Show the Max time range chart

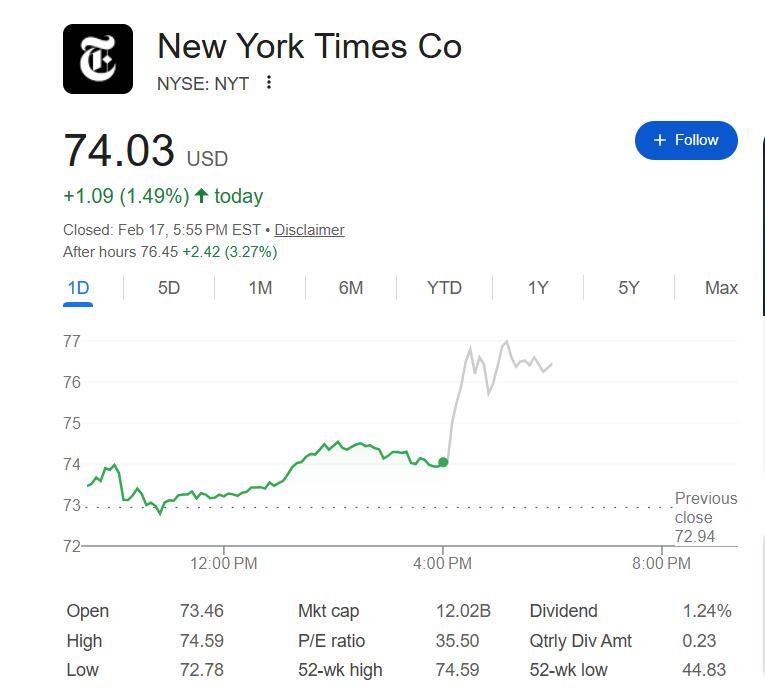coord(721,288)
